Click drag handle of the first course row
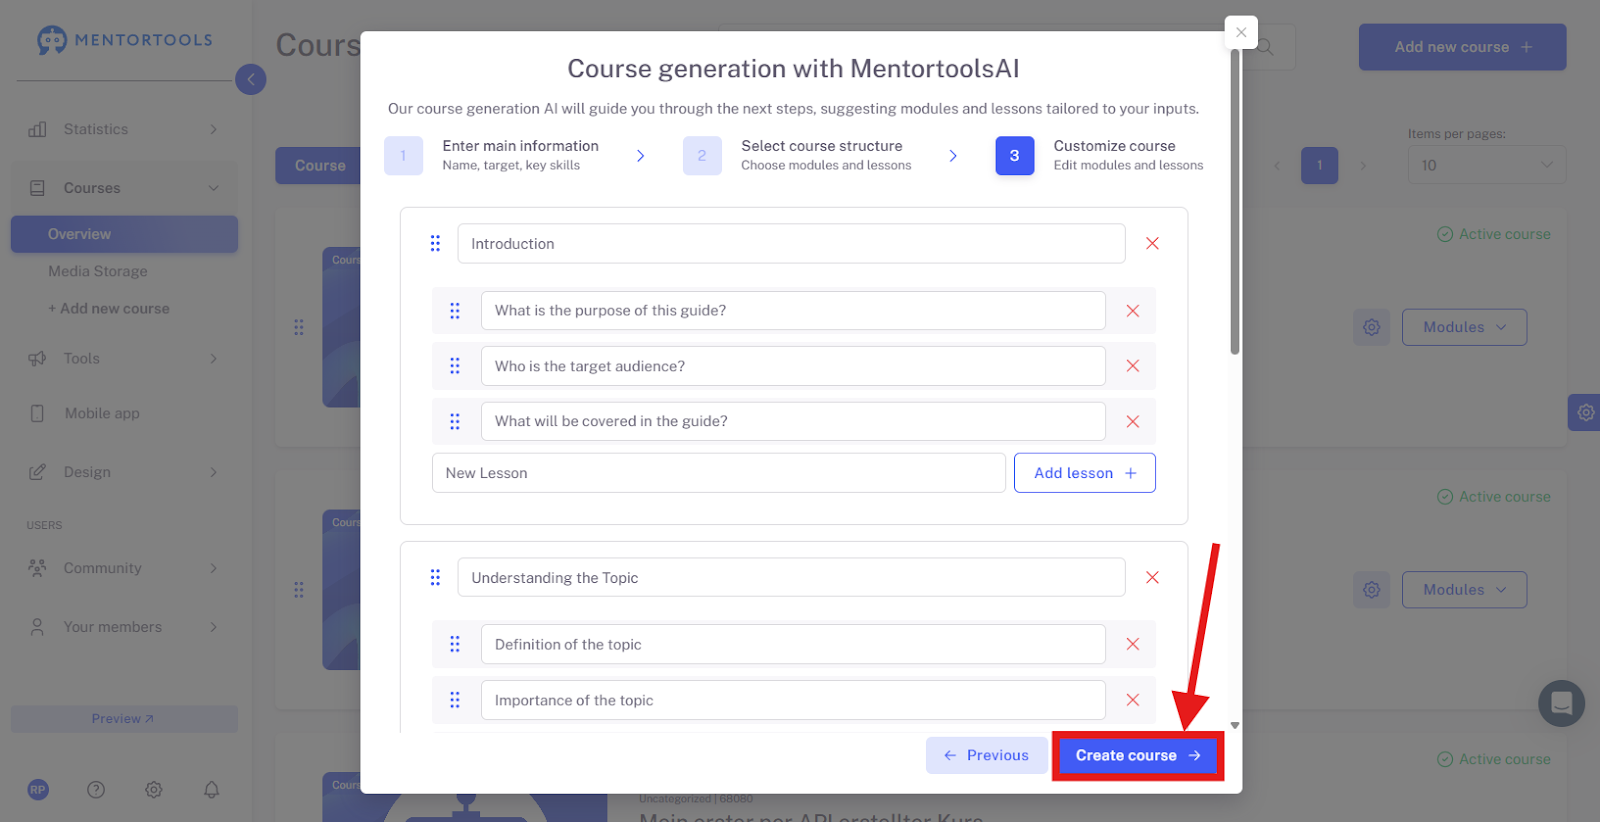This screenshot has height=822, width=1600. coord(299,327)
